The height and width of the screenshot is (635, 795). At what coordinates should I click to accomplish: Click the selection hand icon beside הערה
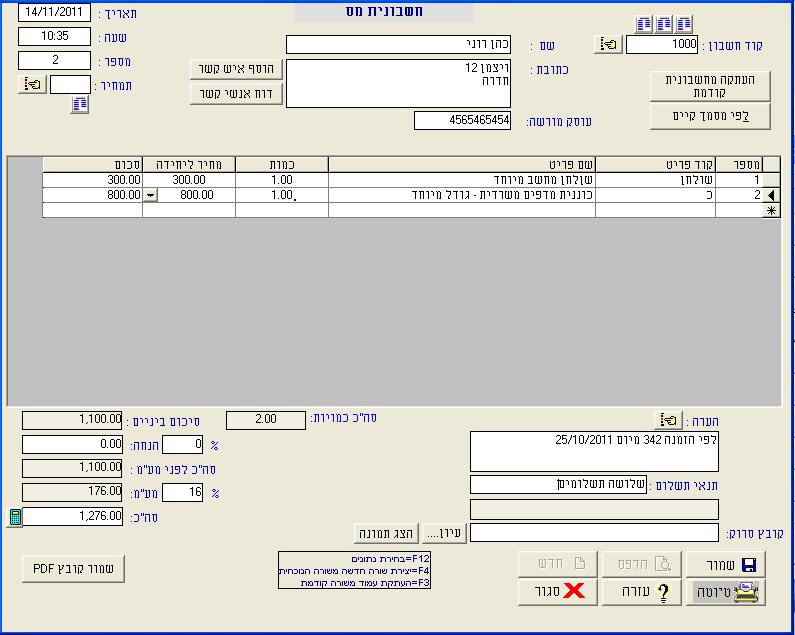pyautogui.click(x=667, y=420)
